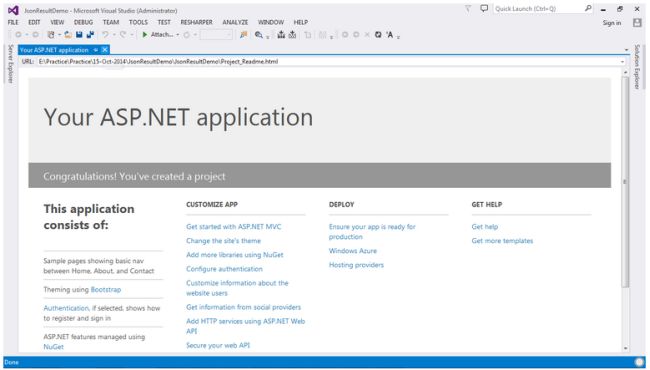Open the Bootstrap link
The height and width of the screenshot is (370, 650).
[106, 290]
